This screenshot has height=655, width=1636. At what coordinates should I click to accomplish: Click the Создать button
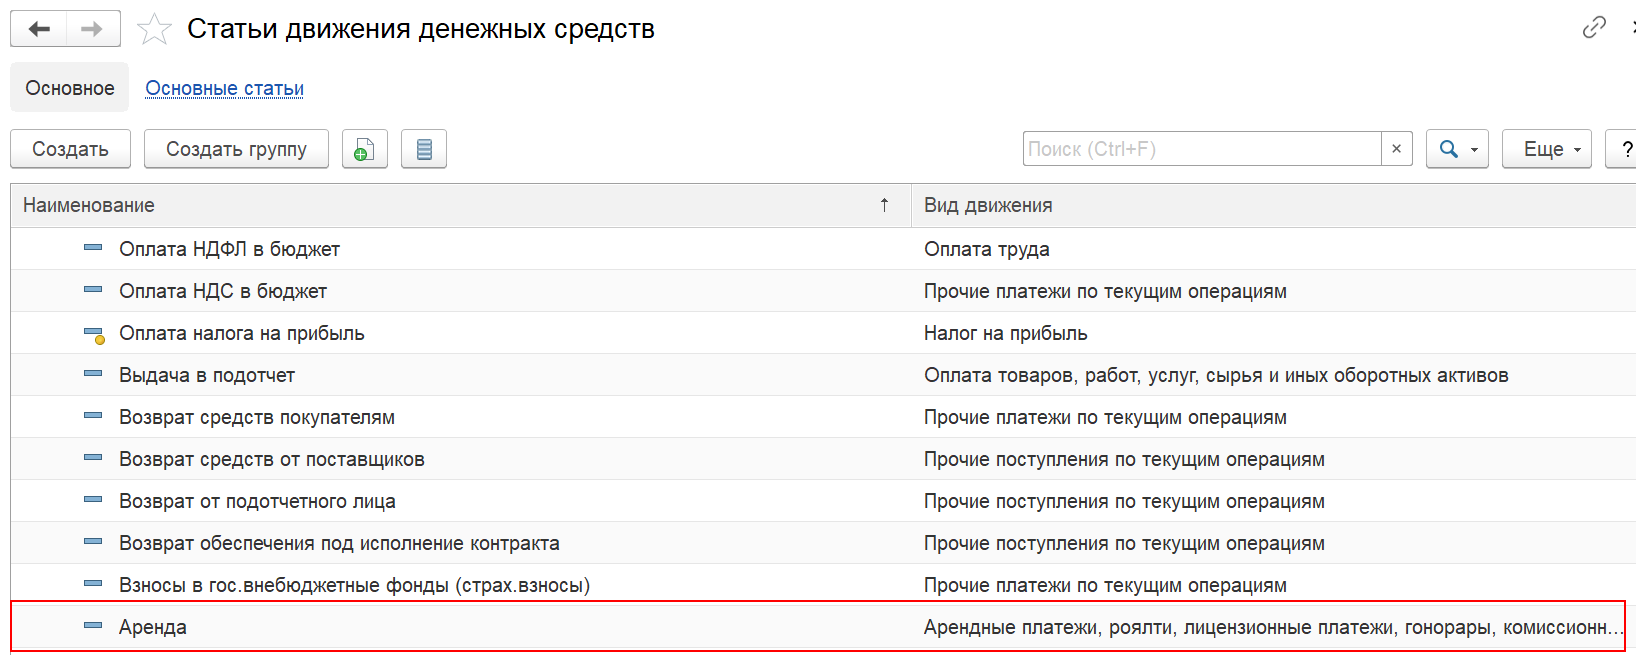pyautogui.click(x=70, y=149)
